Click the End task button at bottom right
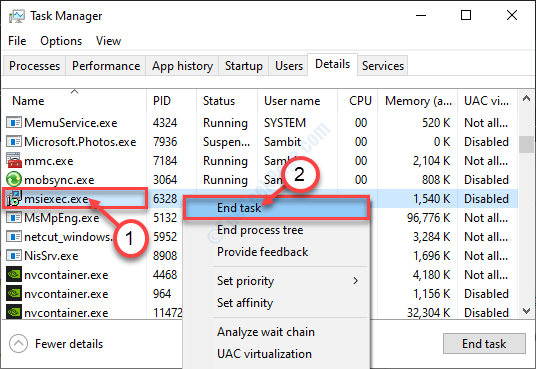Screen dimensions: 536x369 click(484, 343)
